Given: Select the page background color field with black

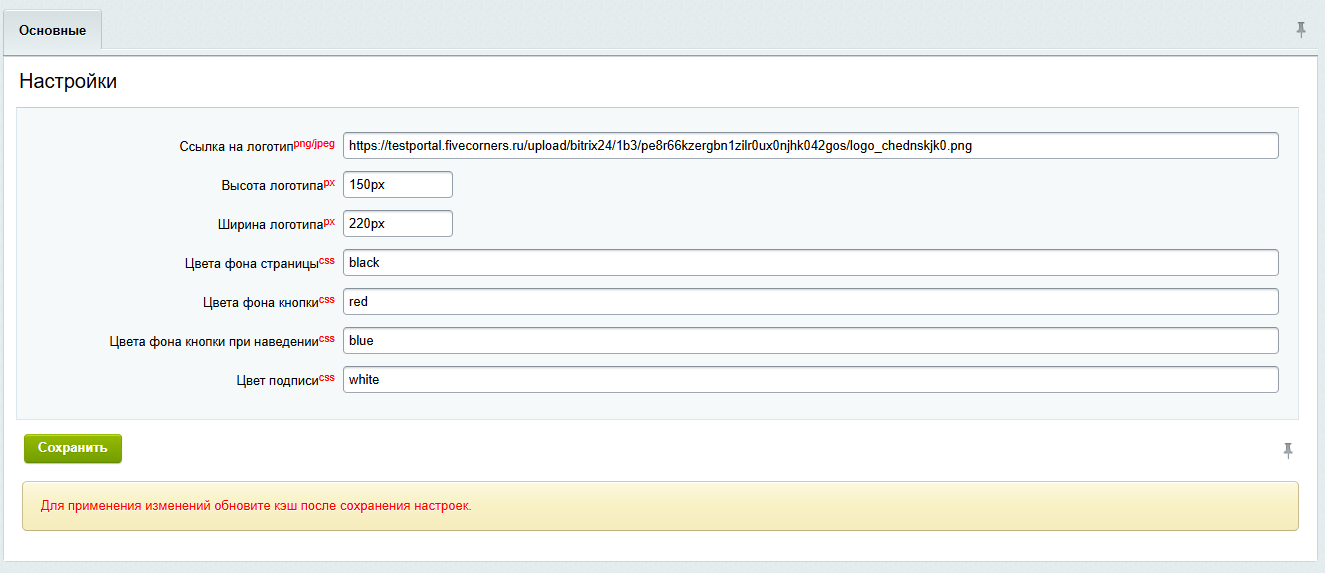Looking at the screenshot, I should pos(810,263).
